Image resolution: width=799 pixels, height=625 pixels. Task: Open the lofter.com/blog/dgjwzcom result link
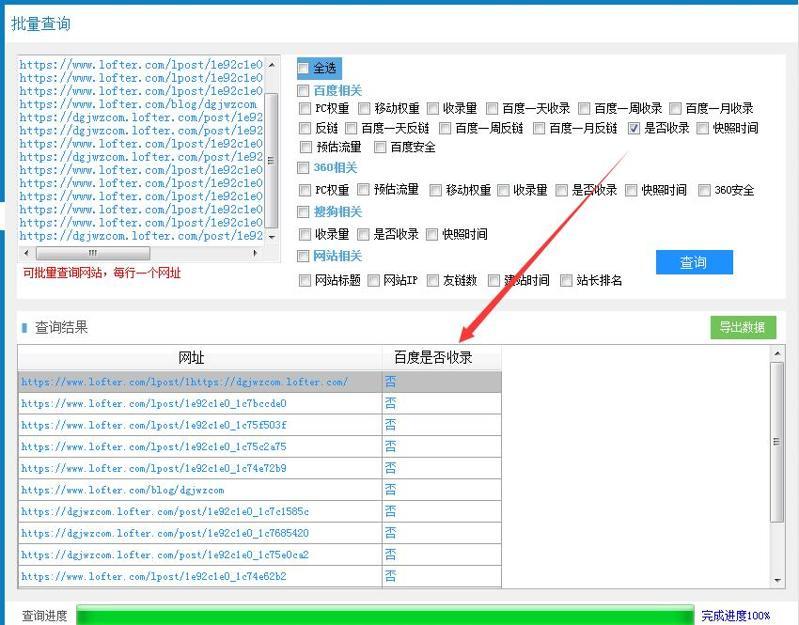click(x=123, y=490)
